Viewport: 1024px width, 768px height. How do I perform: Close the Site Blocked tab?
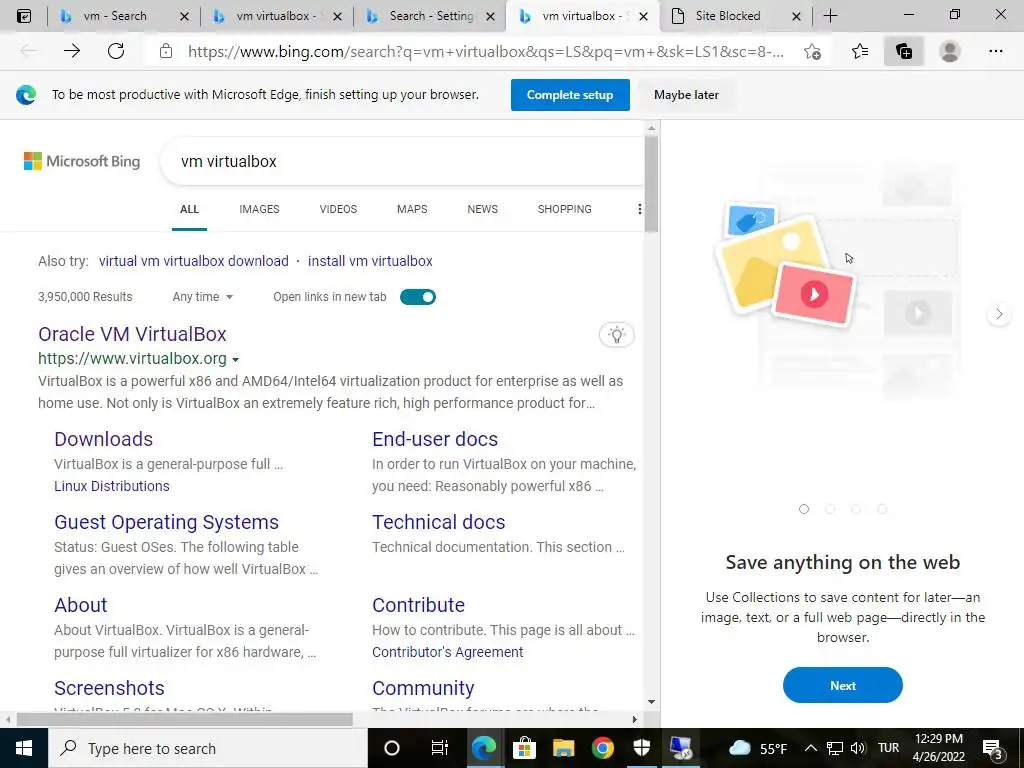(796, 16)
